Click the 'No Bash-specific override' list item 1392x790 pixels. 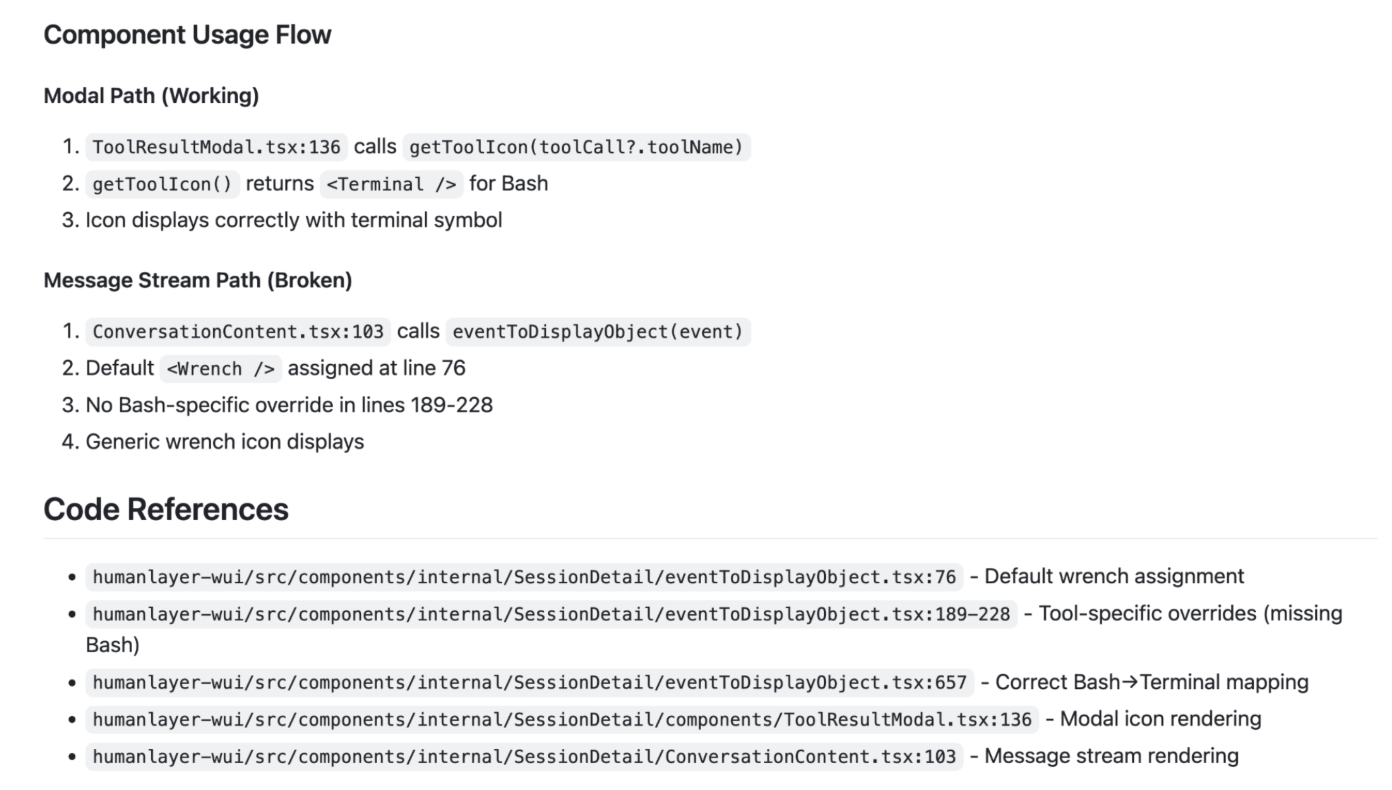click(289, 405)
